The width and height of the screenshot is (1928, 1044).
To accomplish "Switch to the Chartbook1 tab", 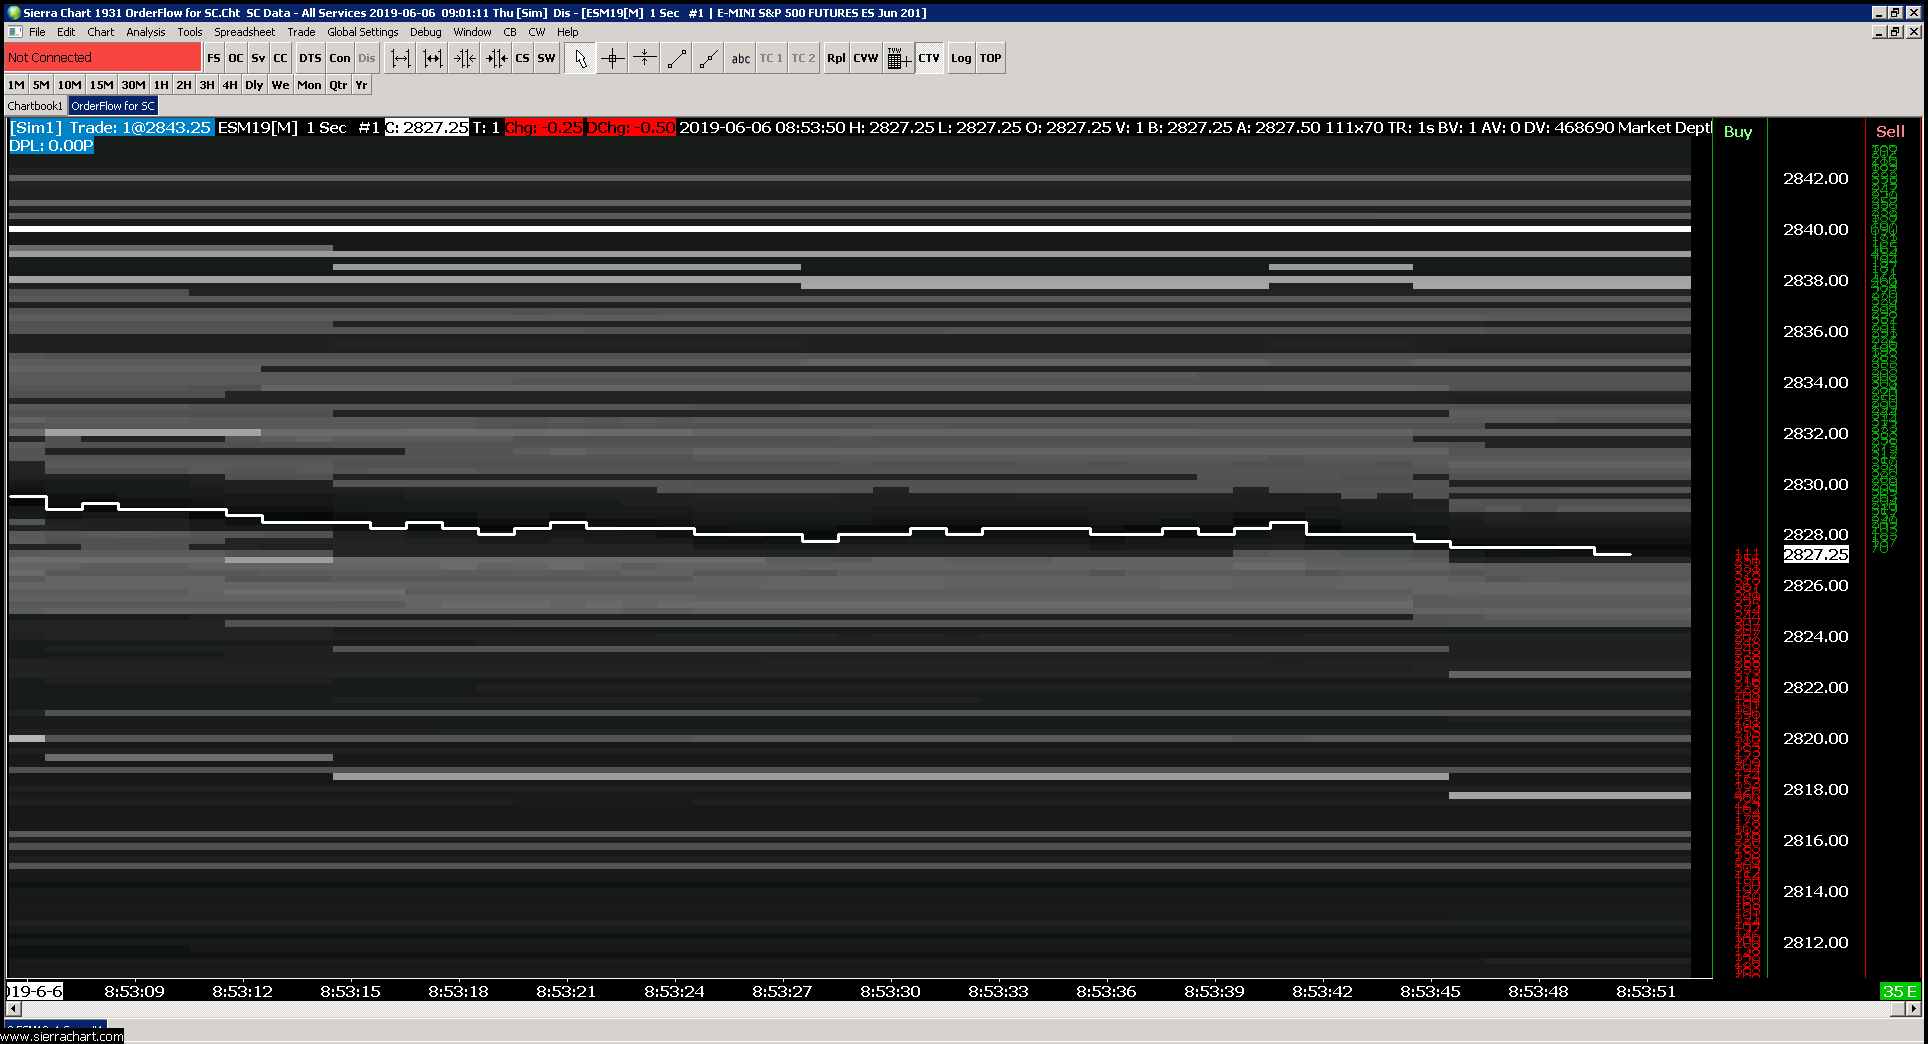I will point(35,106).
